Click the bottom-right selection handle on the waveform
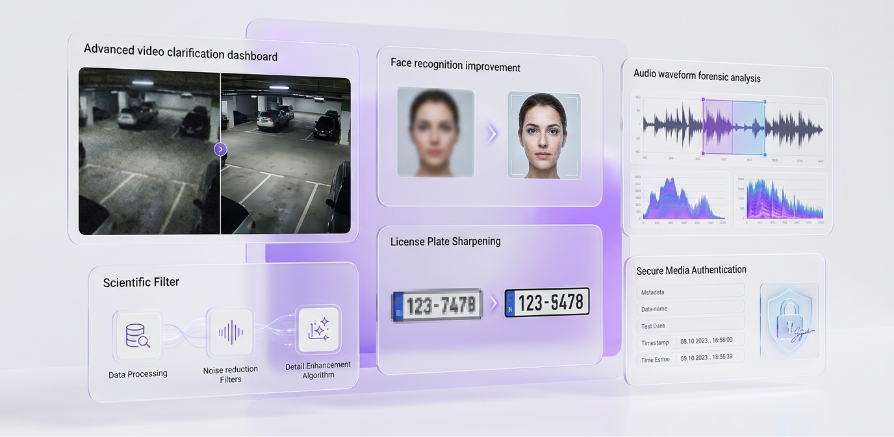 pyautogui.click(x=765, y=155)
